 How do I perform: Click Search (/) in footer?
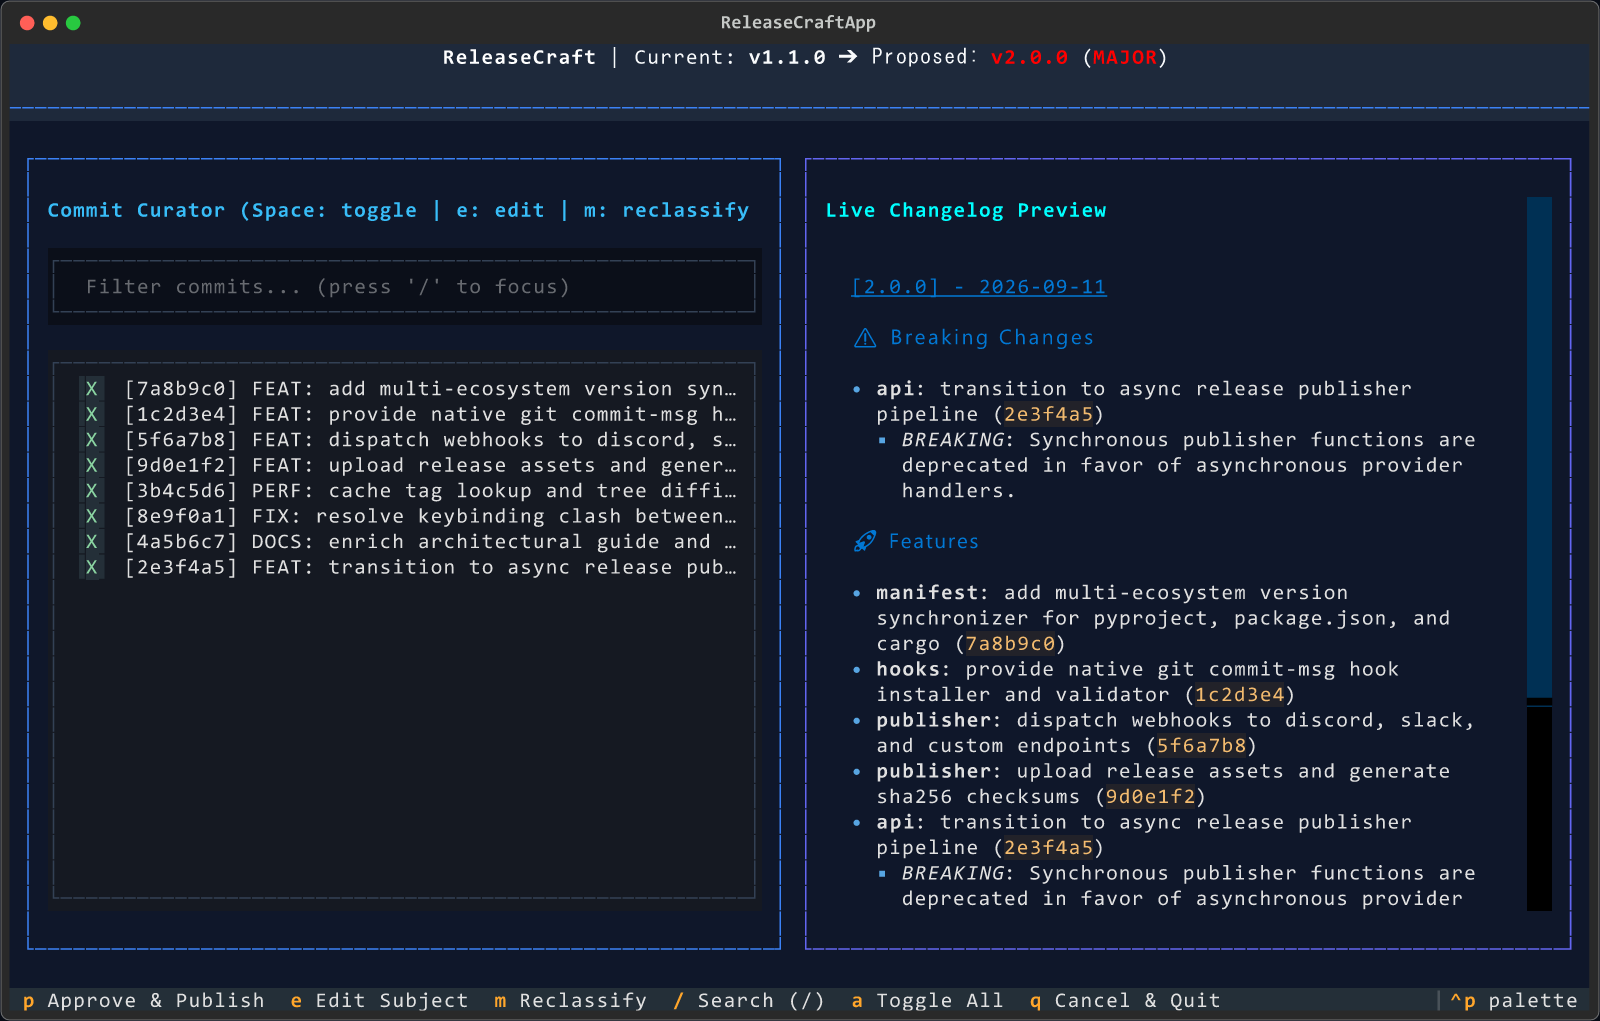click(x=749, y=1001)
